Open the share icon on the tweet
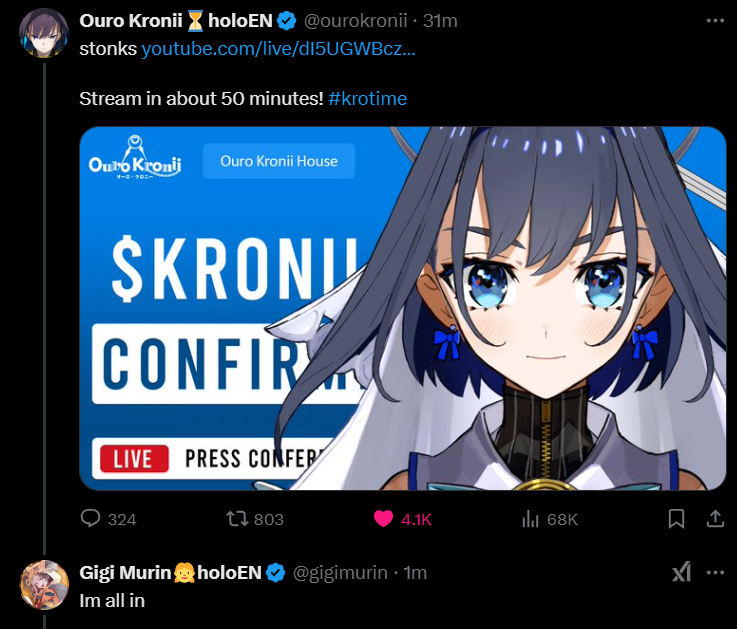Image resolution: width=737 pixels, height=629 pixels. (x=715, y=519)
